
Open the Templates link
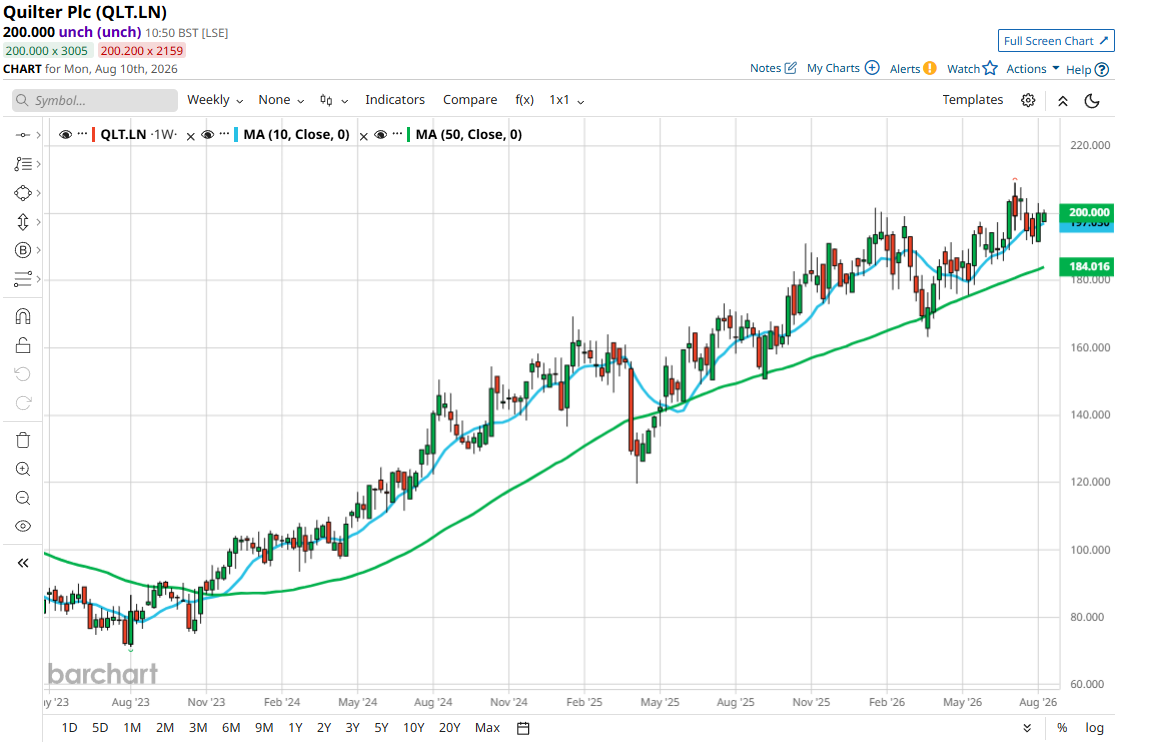coord(973,100)
